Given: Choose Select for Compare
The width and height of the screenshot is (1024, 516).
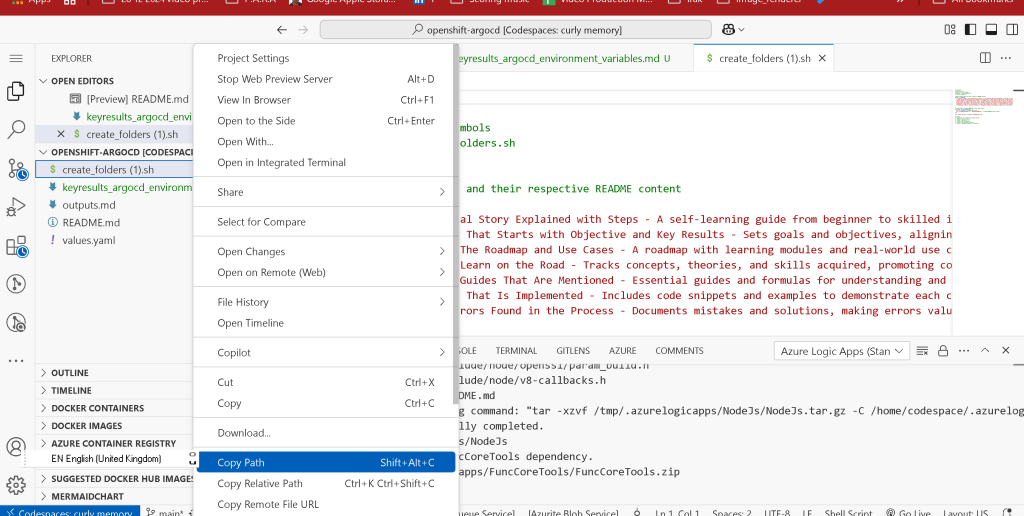Looking at the screenshot, I should (x=324, y=222).
